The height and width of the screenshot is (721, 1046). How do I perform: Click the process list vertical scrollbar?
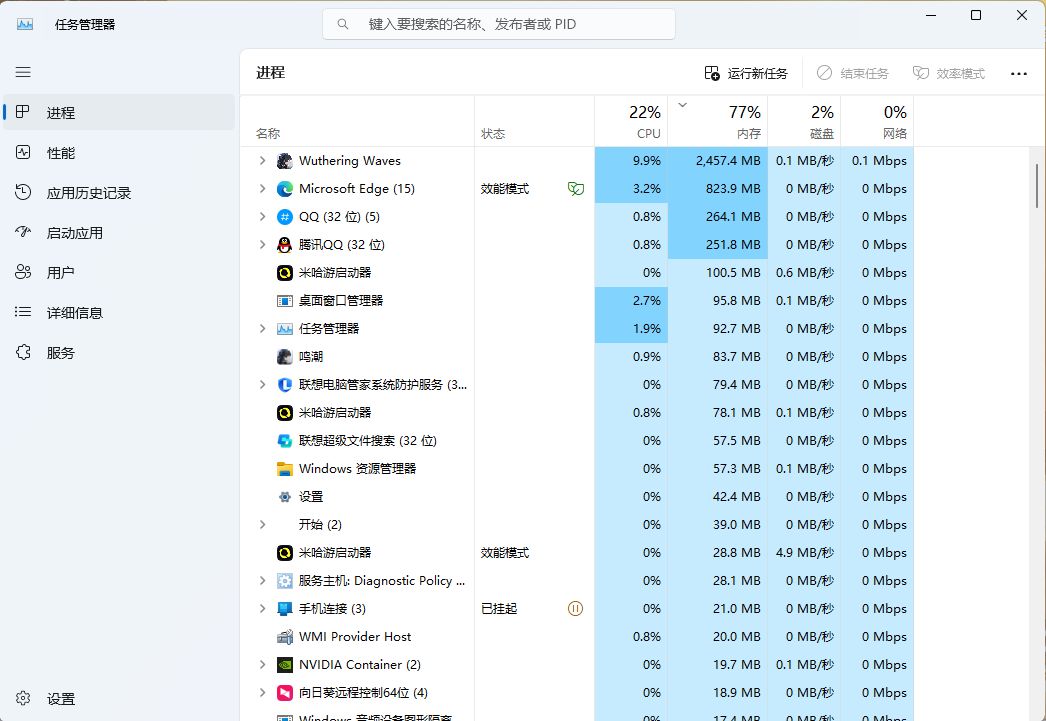(x=1037, y=187)
